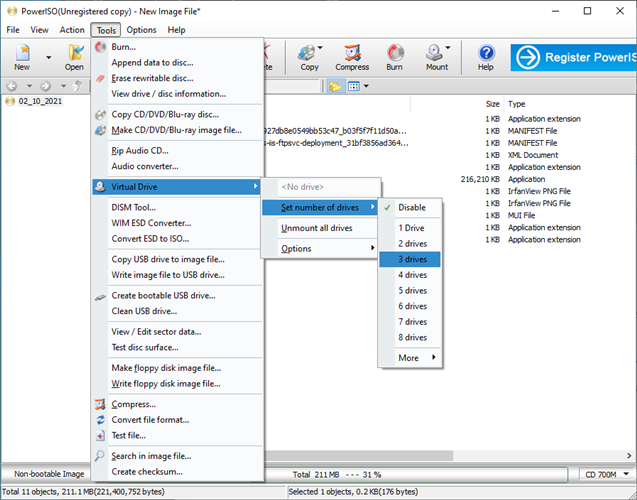Select the checked Disable drives option
This screenshot has height=500, width=637.
(412, 207)
